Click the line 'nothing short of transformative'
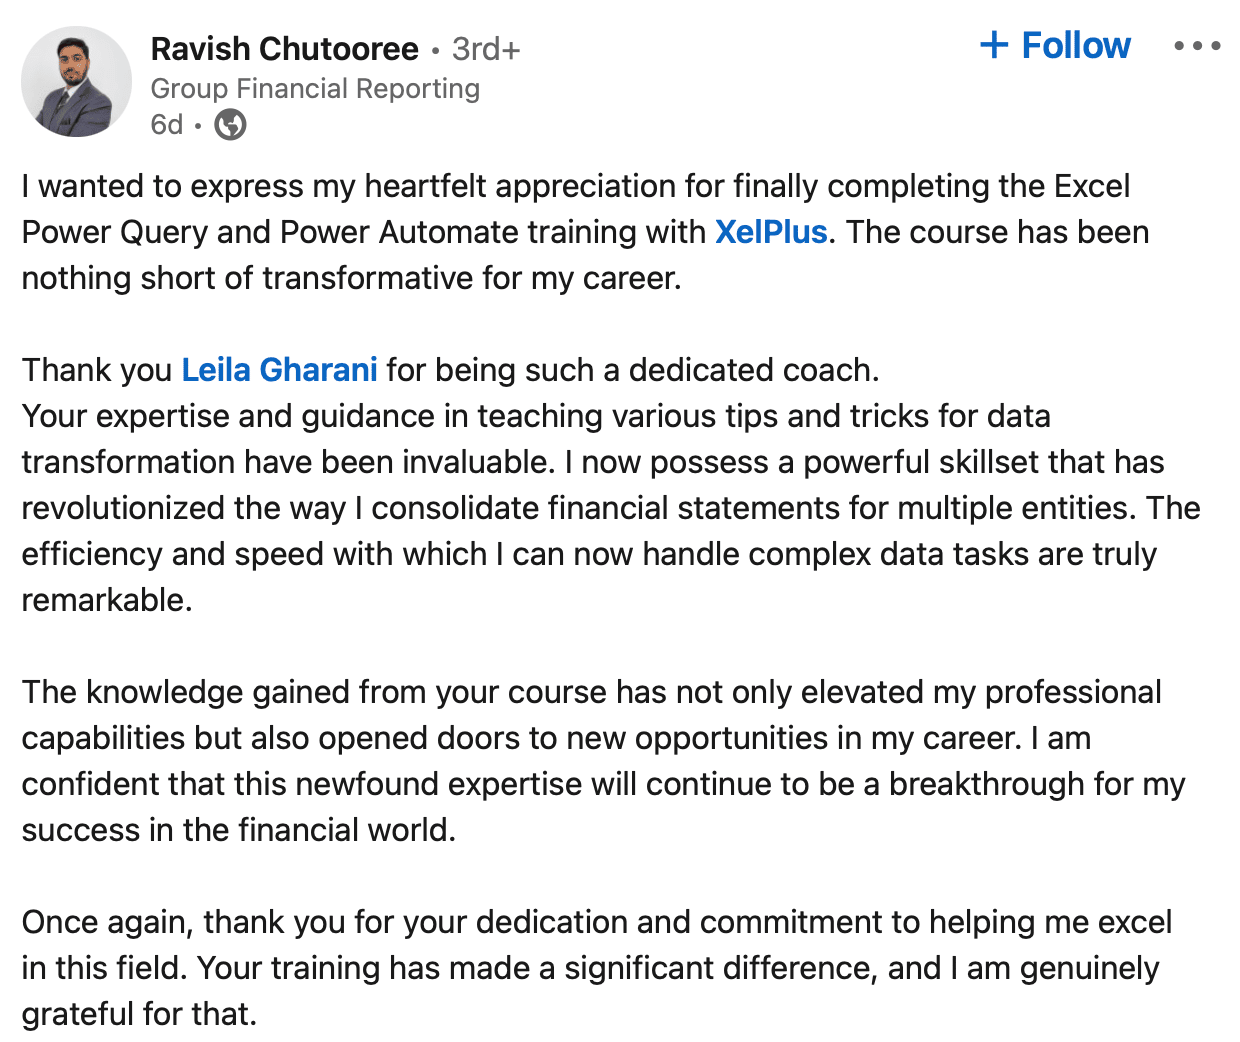 click(x=352, y=278)
